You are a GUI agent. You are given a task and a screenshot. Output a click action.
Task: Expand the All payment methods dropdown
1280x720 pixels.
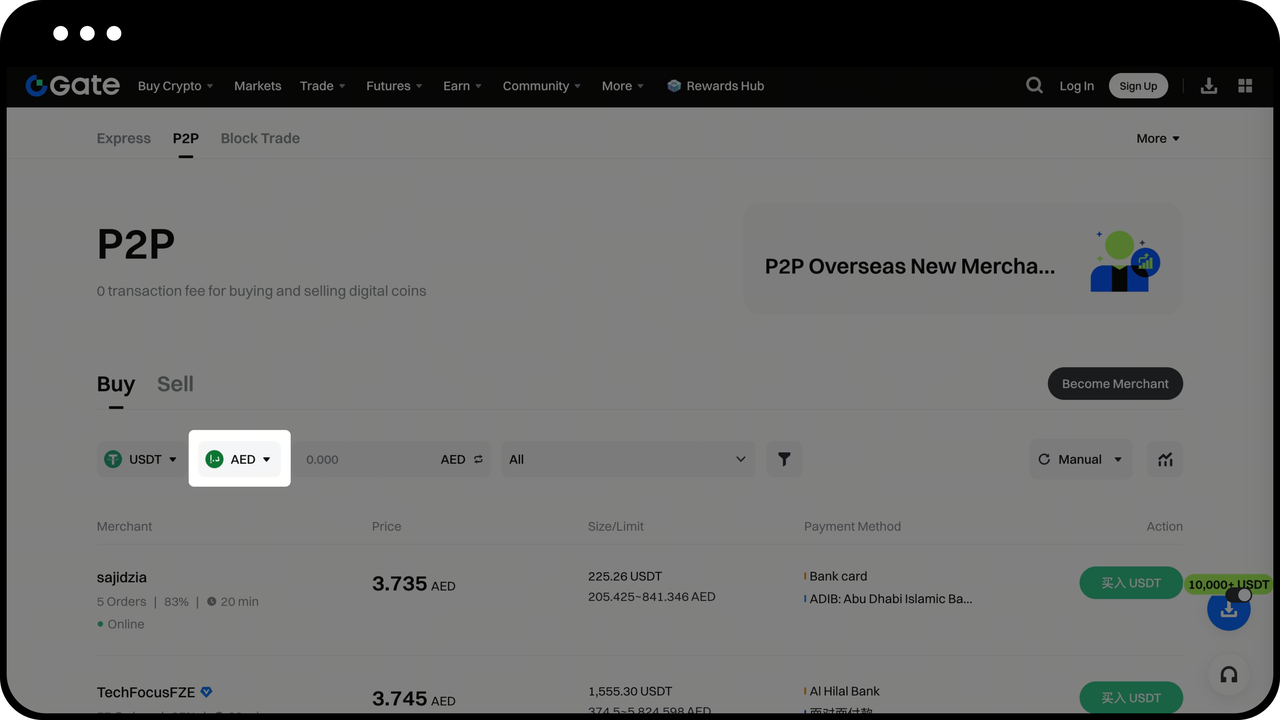(627, 459)
